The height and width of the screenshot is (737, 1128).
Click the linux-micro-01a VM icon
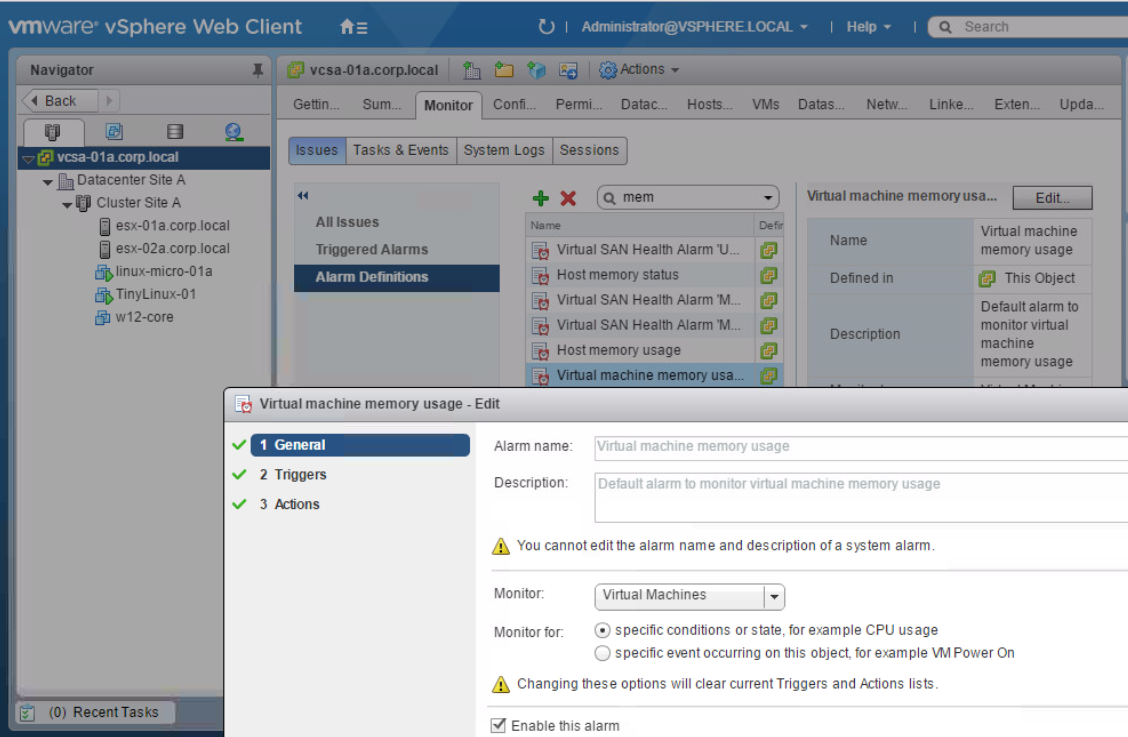pyautogui.click(x=104, y=272)
